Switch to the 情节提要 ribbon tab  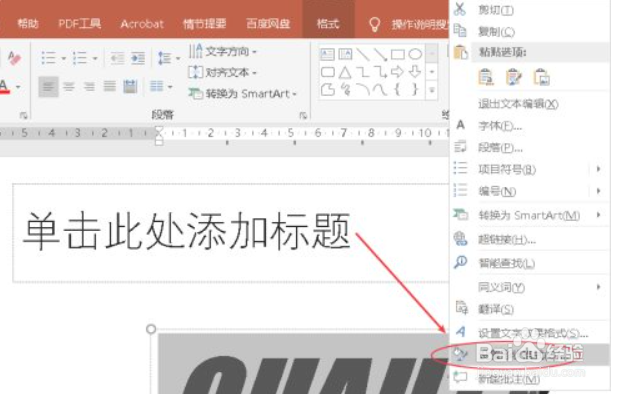205,24
